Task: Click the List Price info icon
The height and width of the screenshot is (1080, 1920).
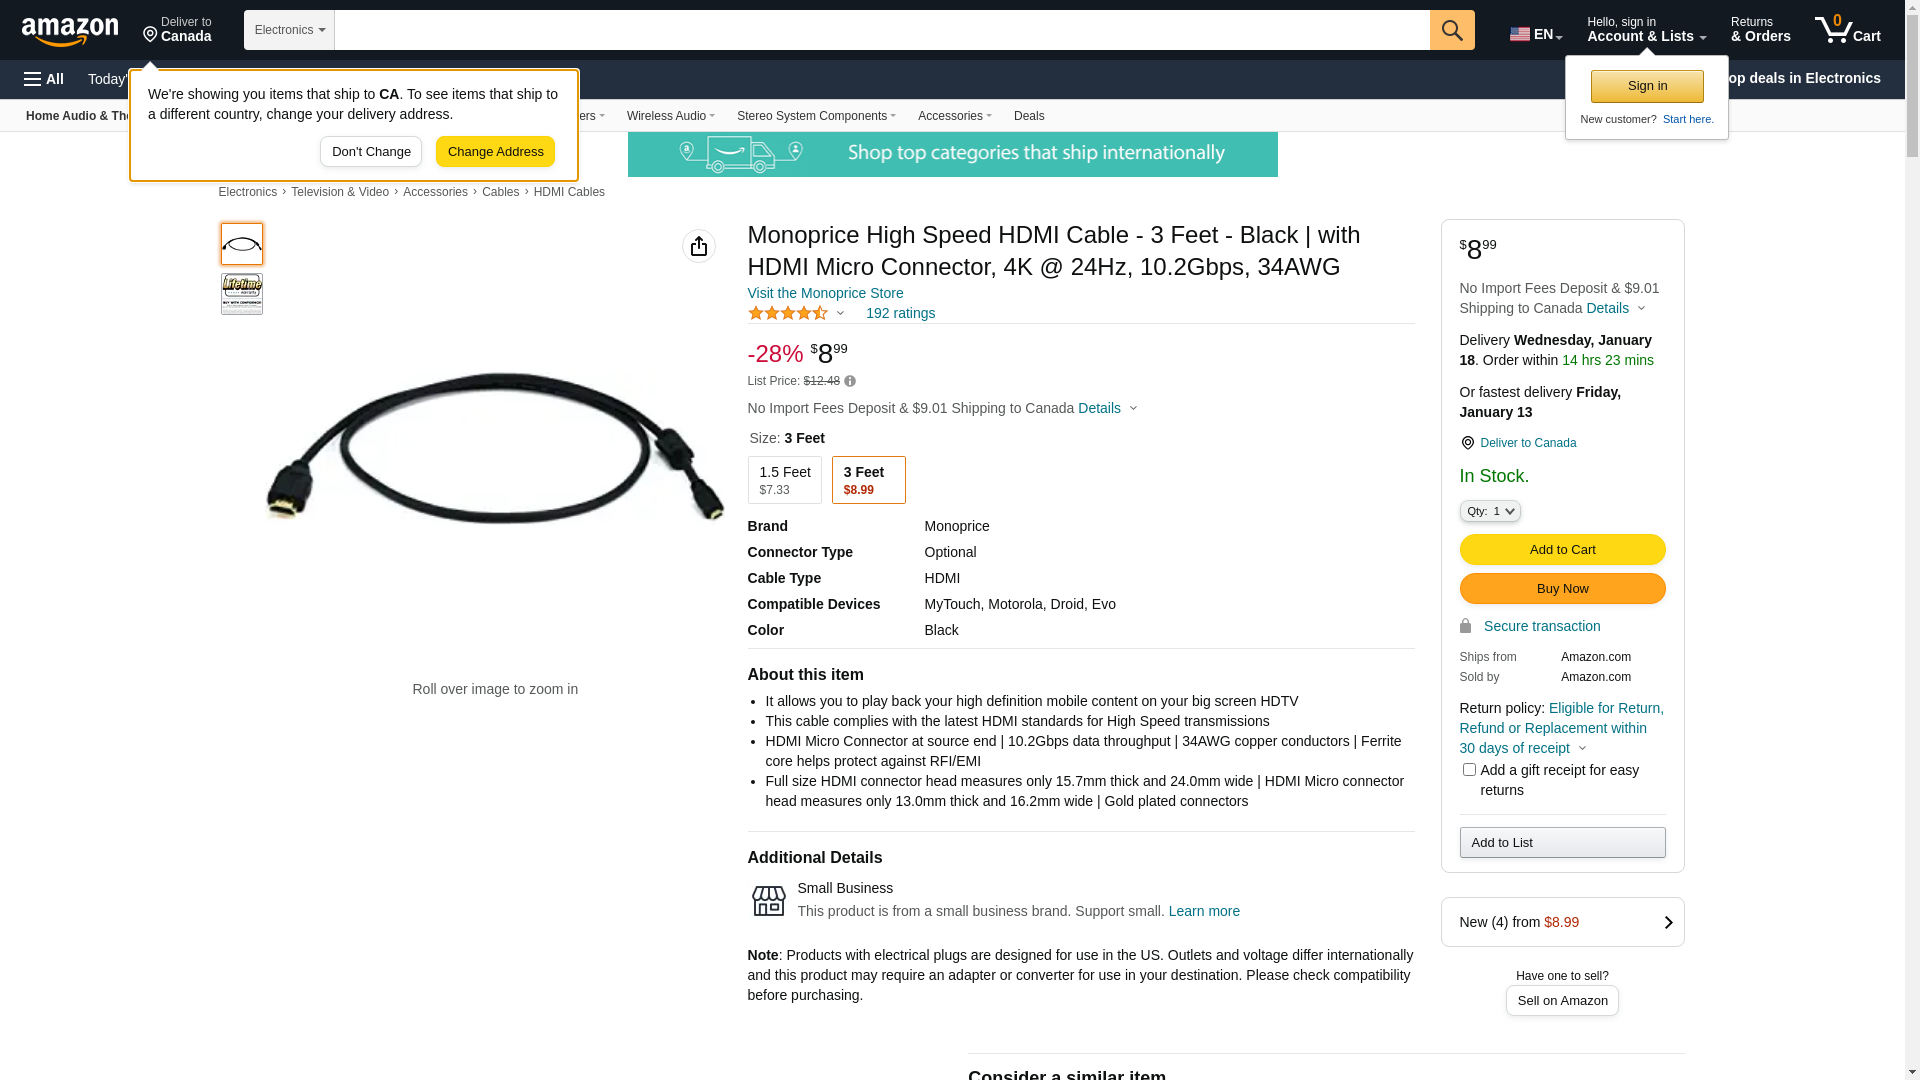Action: 850,381
